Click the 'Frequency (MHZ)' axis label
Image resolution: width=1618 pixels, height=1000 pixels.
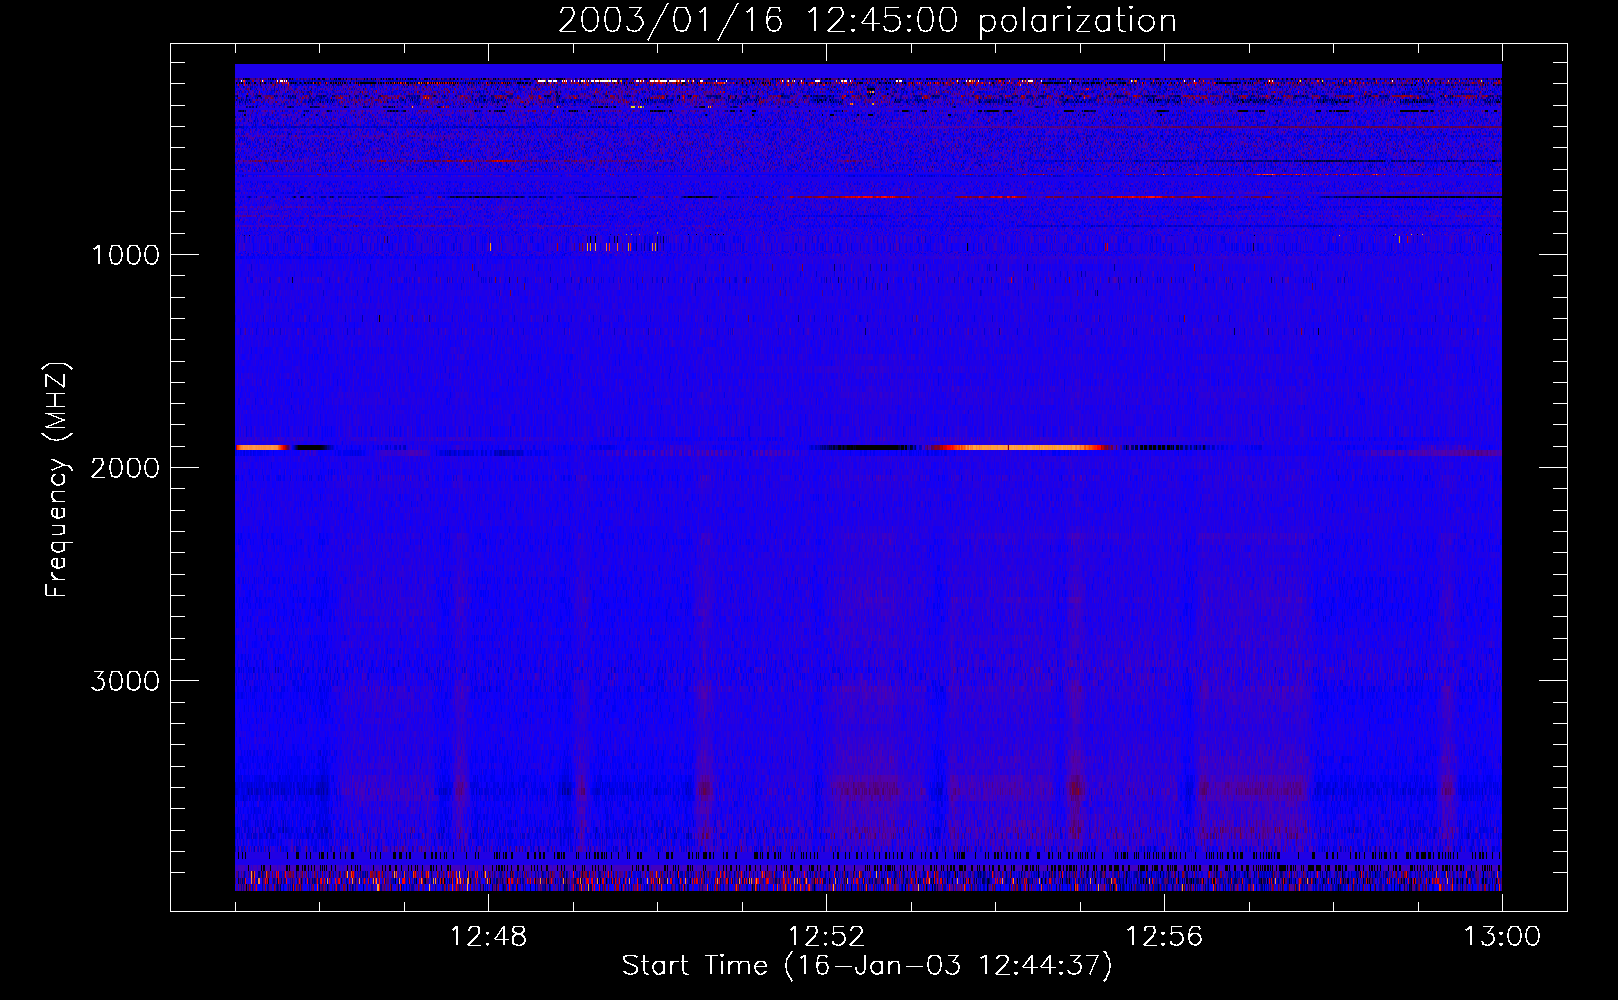[58, 480]
